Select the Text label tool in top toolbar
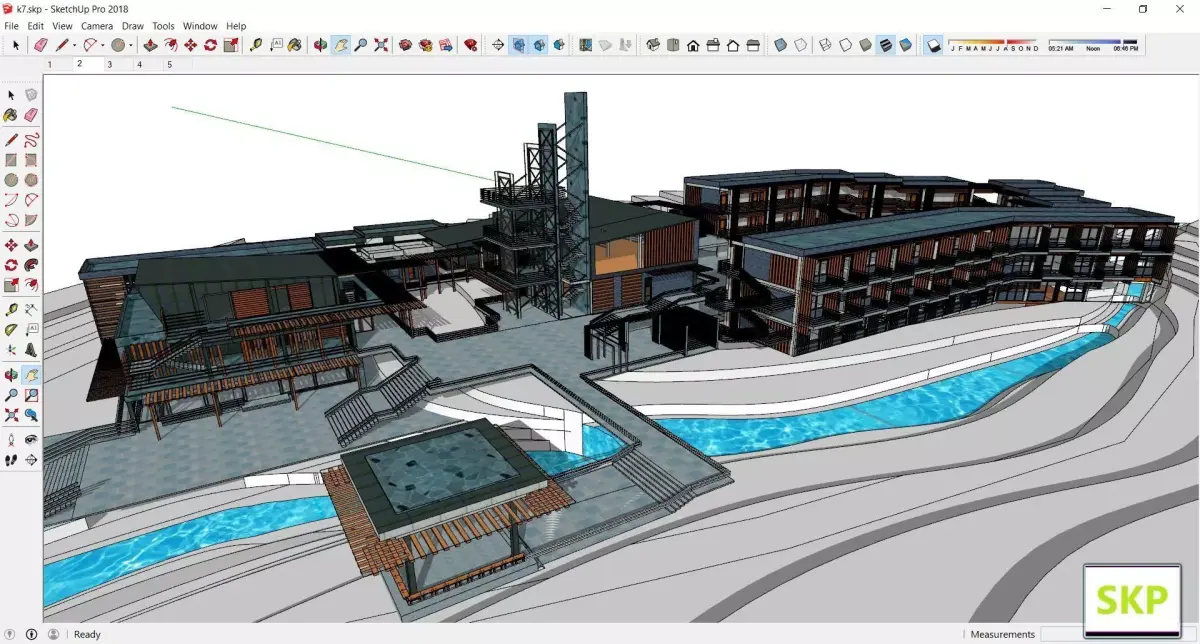This screenshot has width=1200, height=644. [x=276, y=45]
